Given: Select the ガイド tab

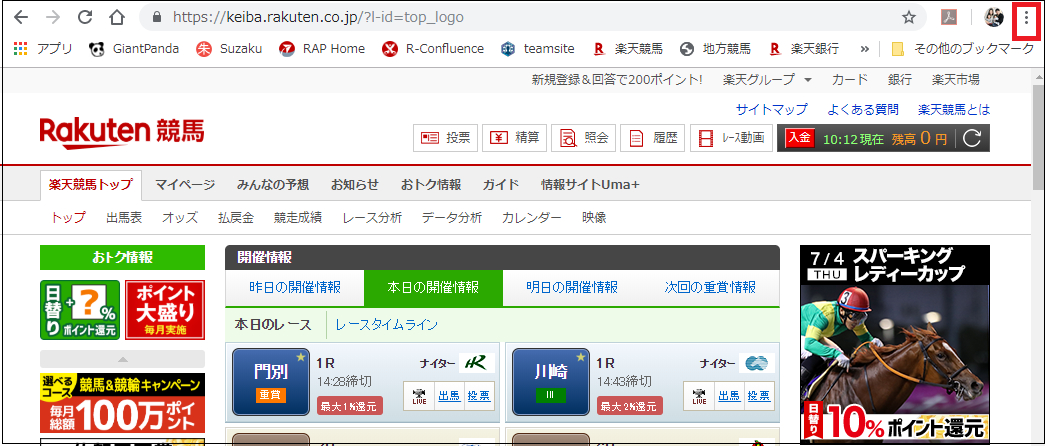Looking at the screenshot, I should [501, 185].
